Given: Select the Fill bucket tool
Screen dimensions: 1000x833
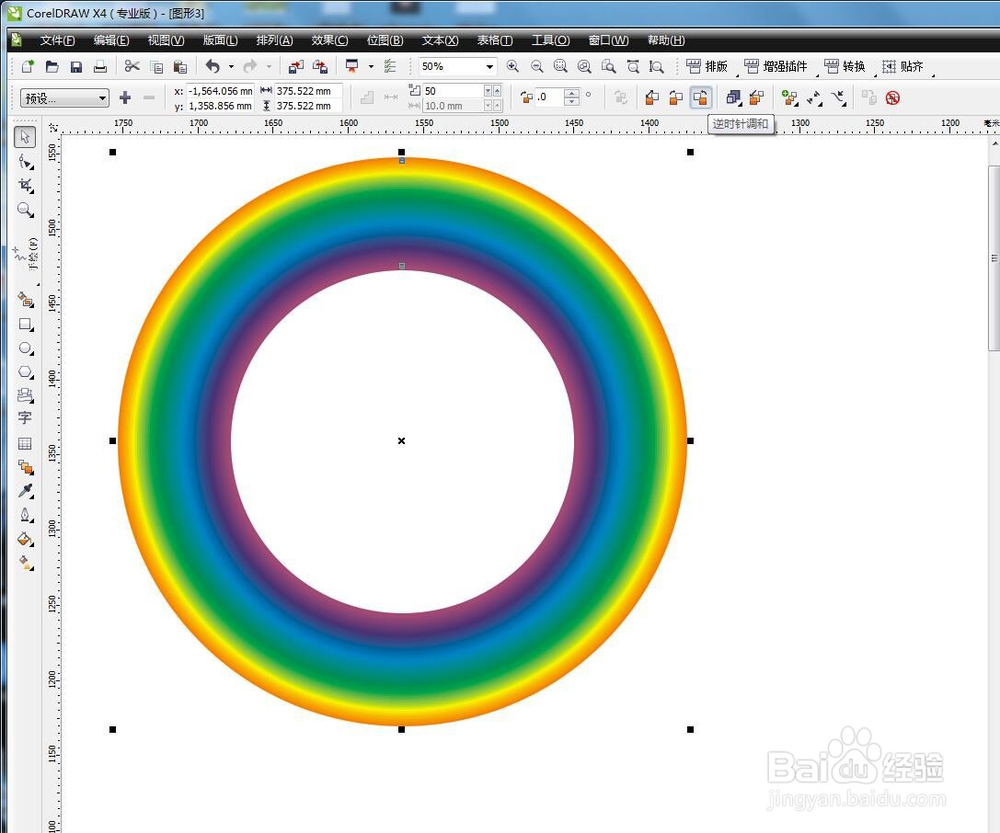Looking at the screenshot, I should point(25,539).
